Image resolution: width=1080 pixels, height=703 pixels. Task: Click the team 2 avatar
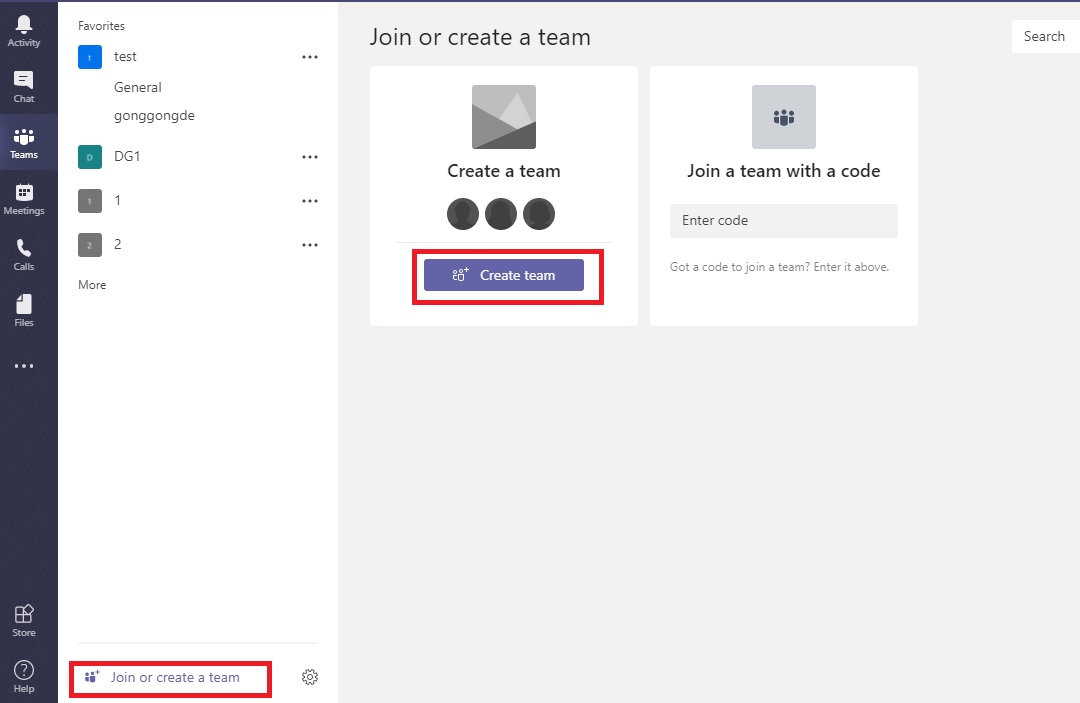tap(90, 245)
